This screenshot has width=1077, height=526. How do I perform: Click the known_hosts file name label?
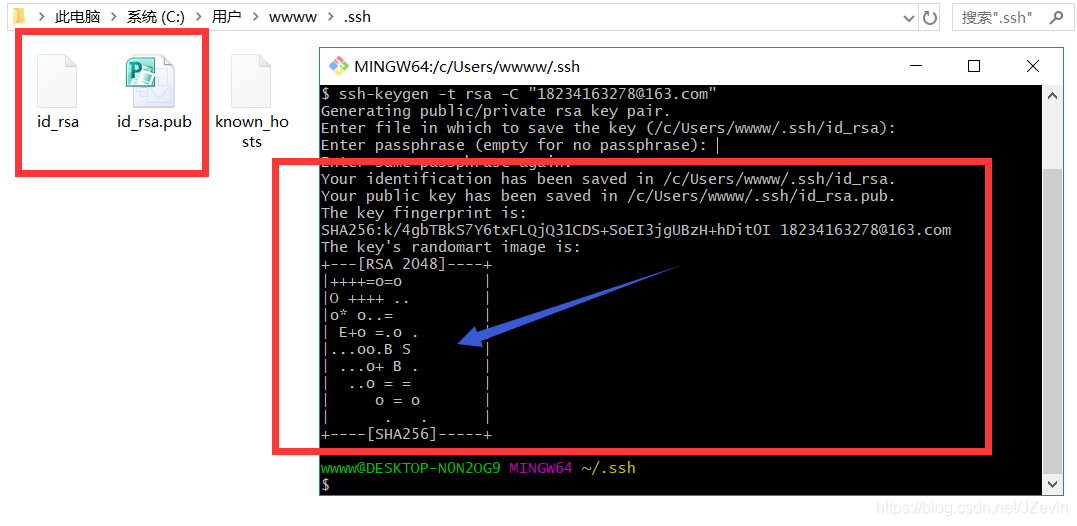(252, 132)
